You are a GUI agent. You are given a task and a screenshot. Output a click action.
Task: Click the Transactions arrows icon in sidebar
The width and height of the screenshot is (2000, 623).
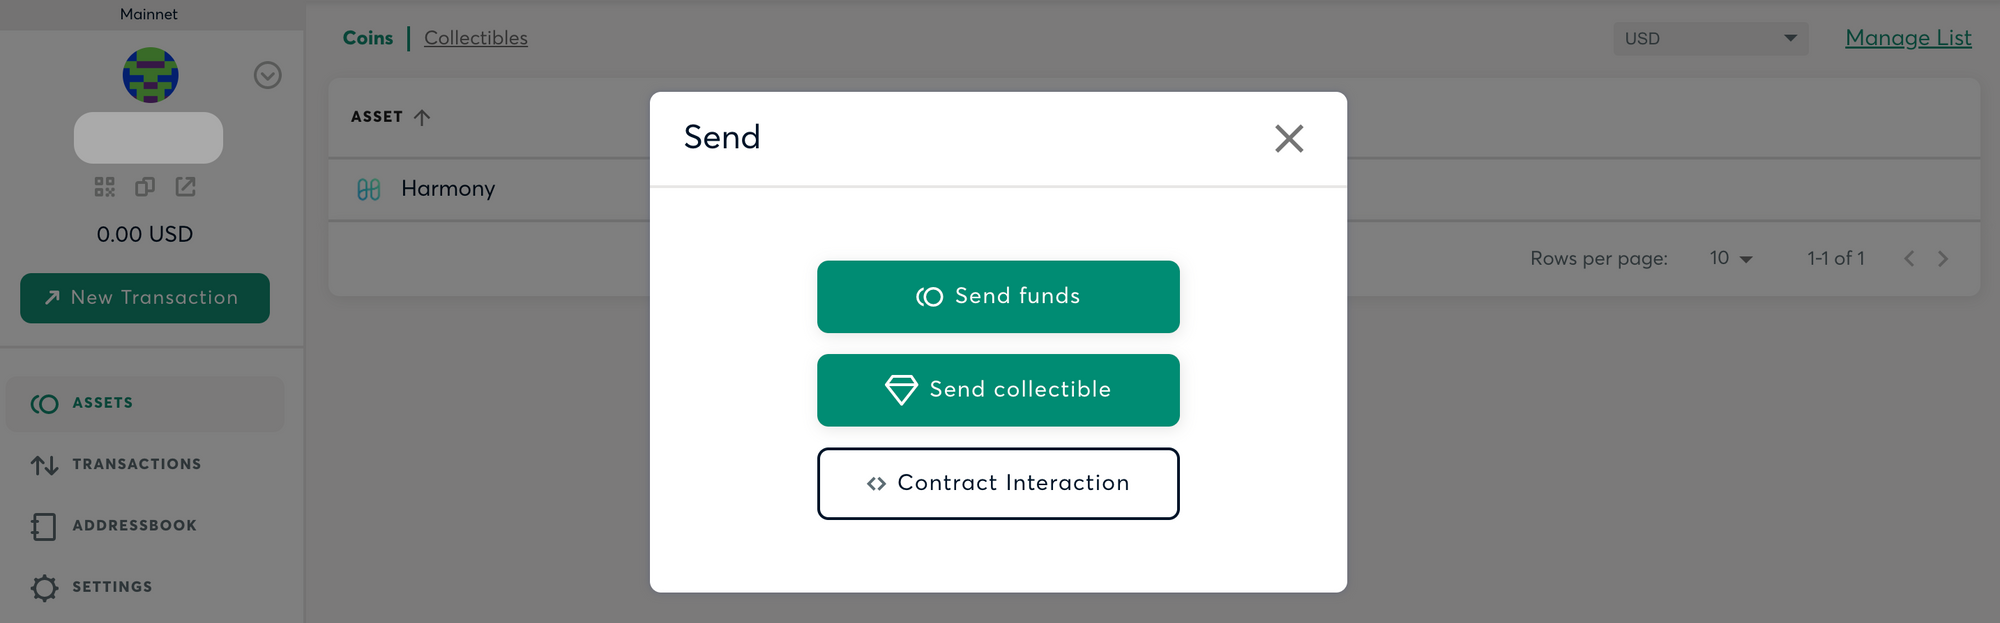point(44,464)
